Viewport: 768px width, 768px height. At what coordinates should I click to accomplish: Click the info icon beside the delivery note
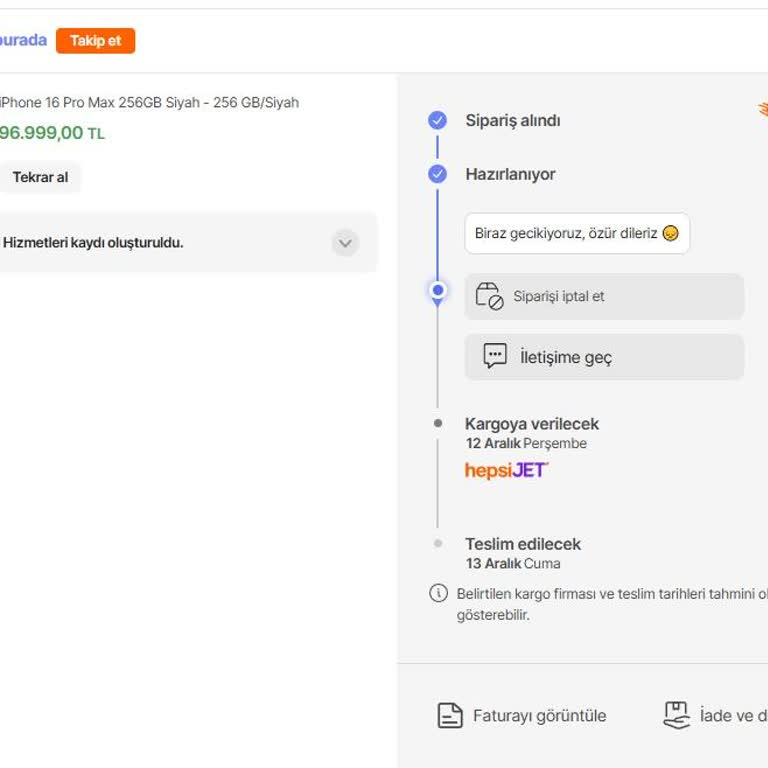(438, 593)
